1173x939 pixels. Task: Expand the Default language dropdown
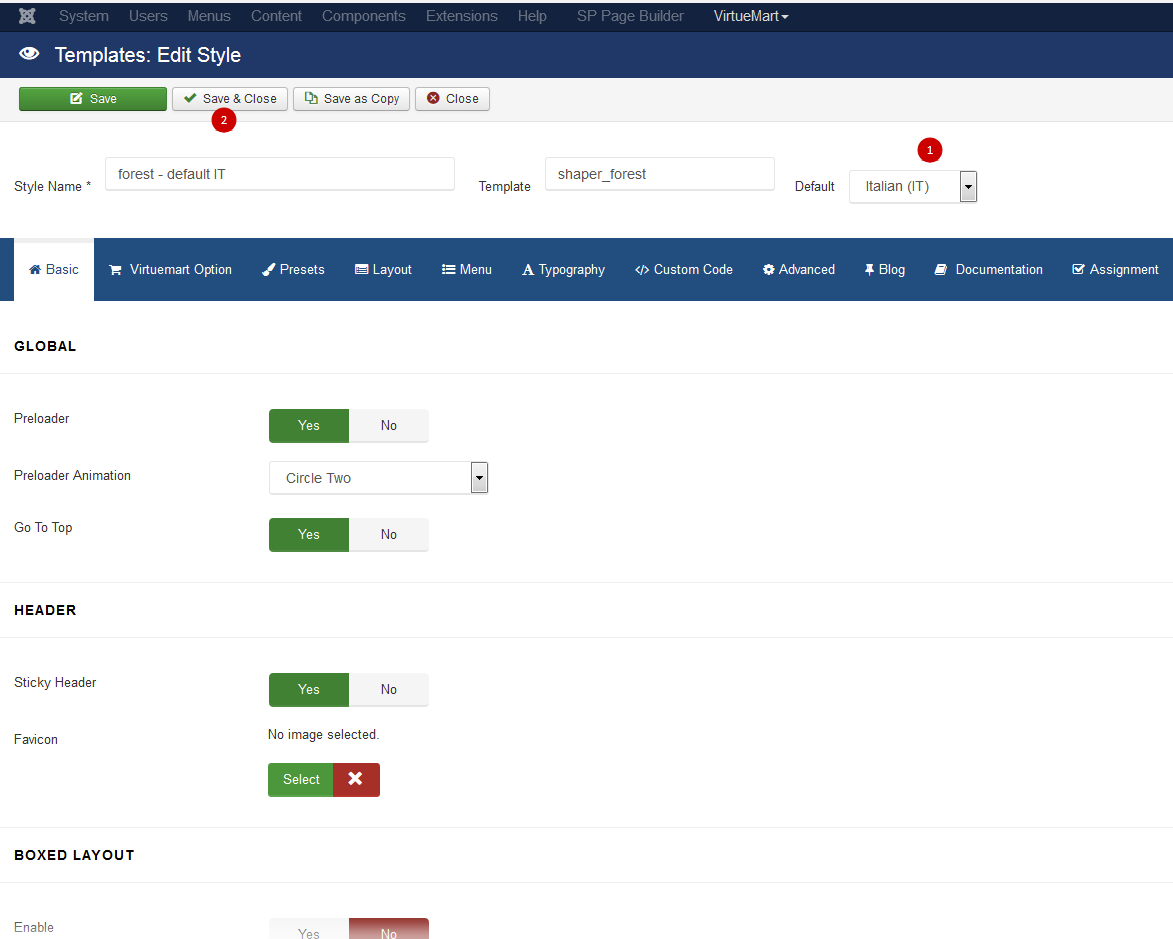(912, 186)
